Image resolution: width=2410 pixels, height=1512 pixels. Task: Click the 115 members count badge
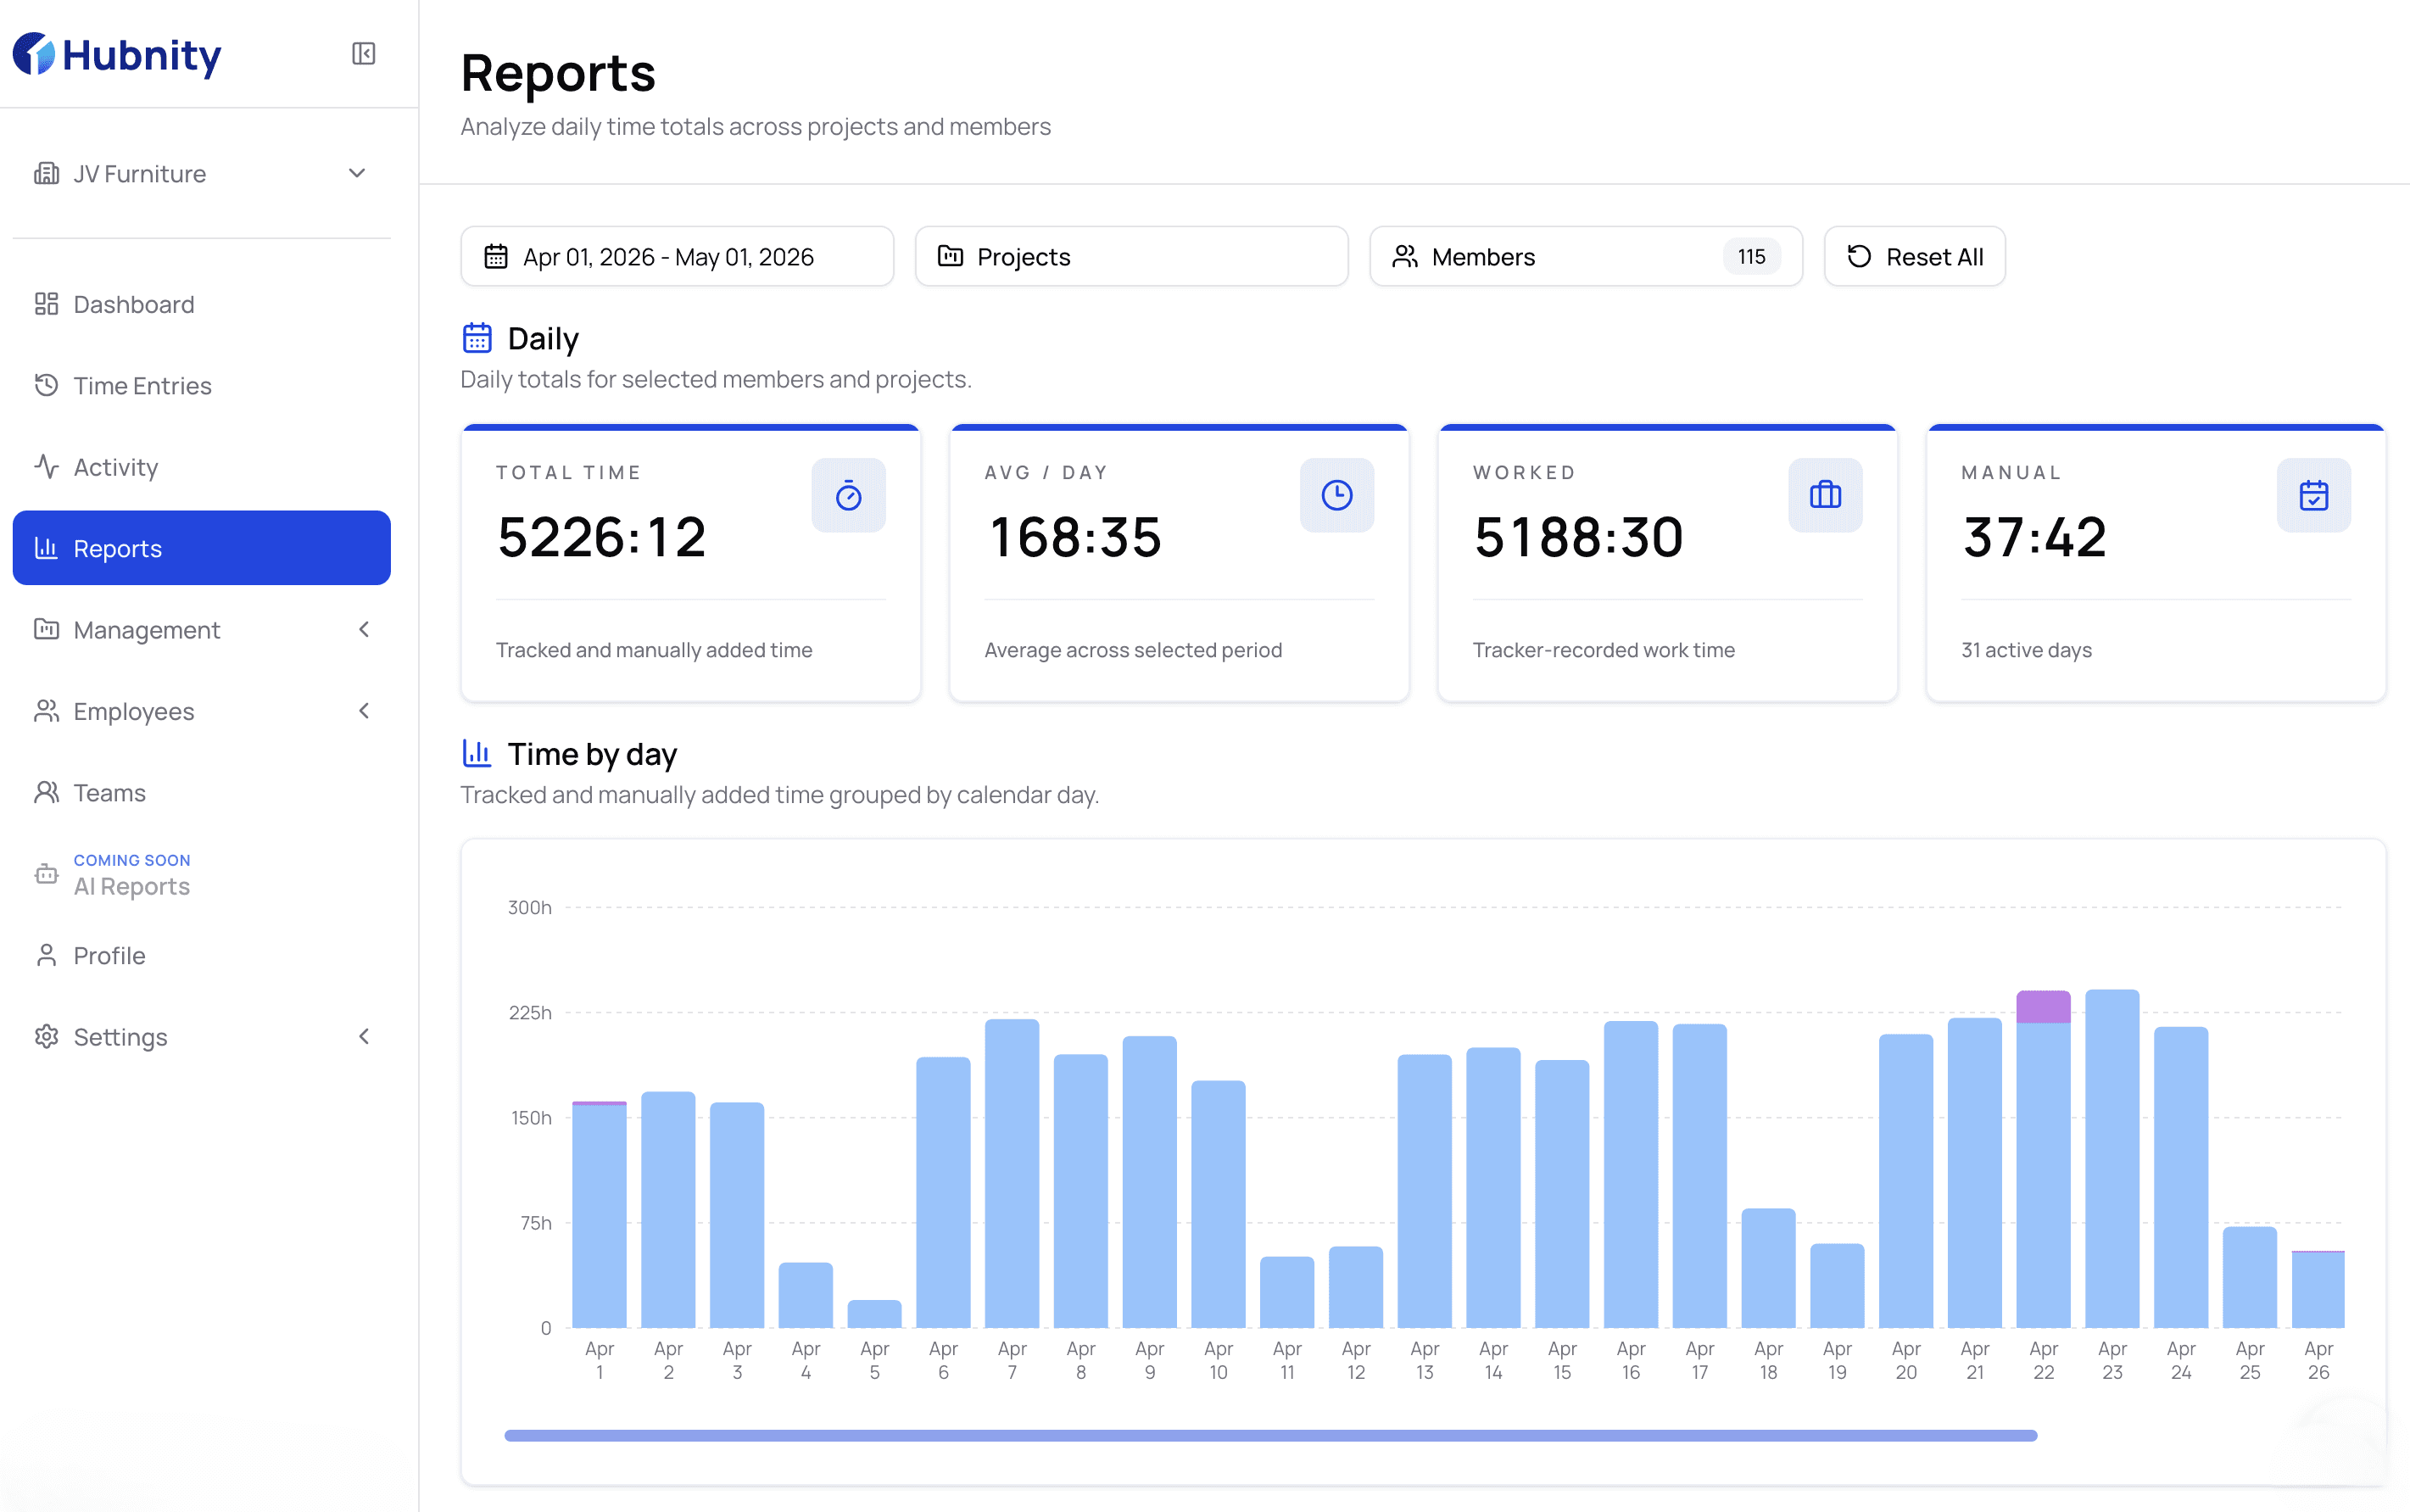tap(1751, 257)
